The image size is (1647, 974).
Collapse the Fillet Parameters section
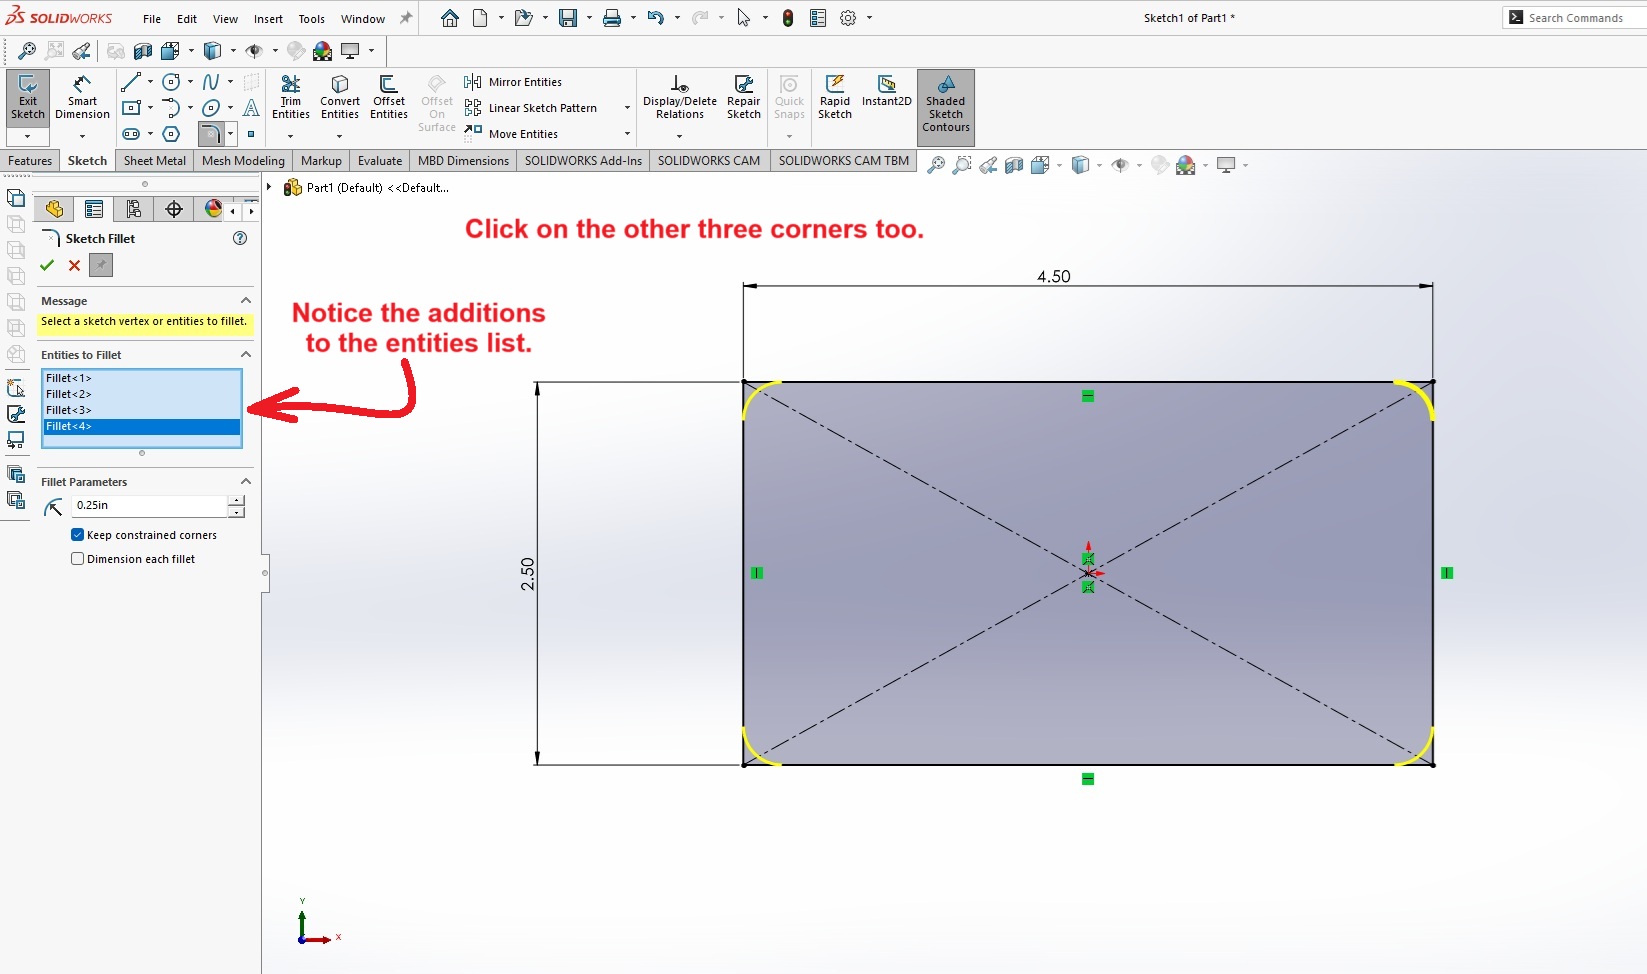(245, 482)
